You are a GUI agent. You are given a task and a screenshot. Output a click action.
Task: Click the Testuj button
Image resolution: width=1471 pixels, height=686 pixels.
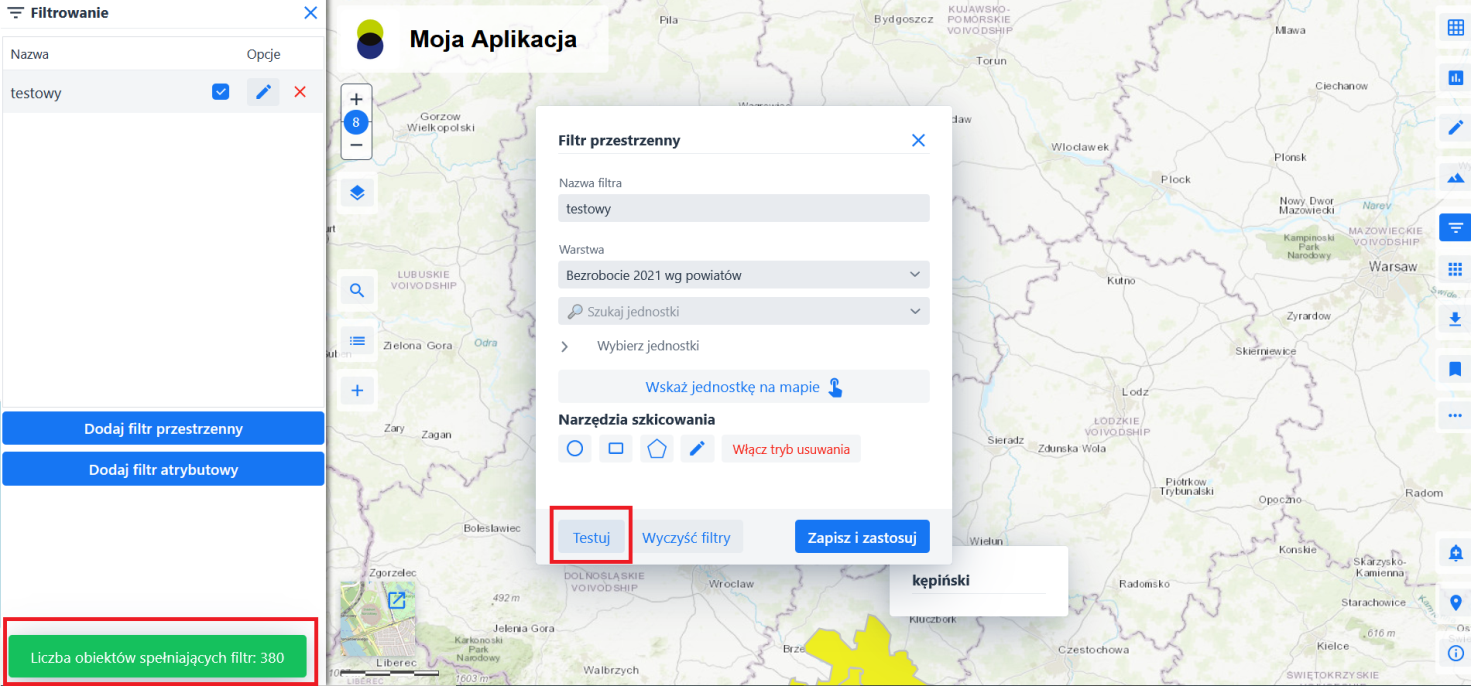pos(591,537)
